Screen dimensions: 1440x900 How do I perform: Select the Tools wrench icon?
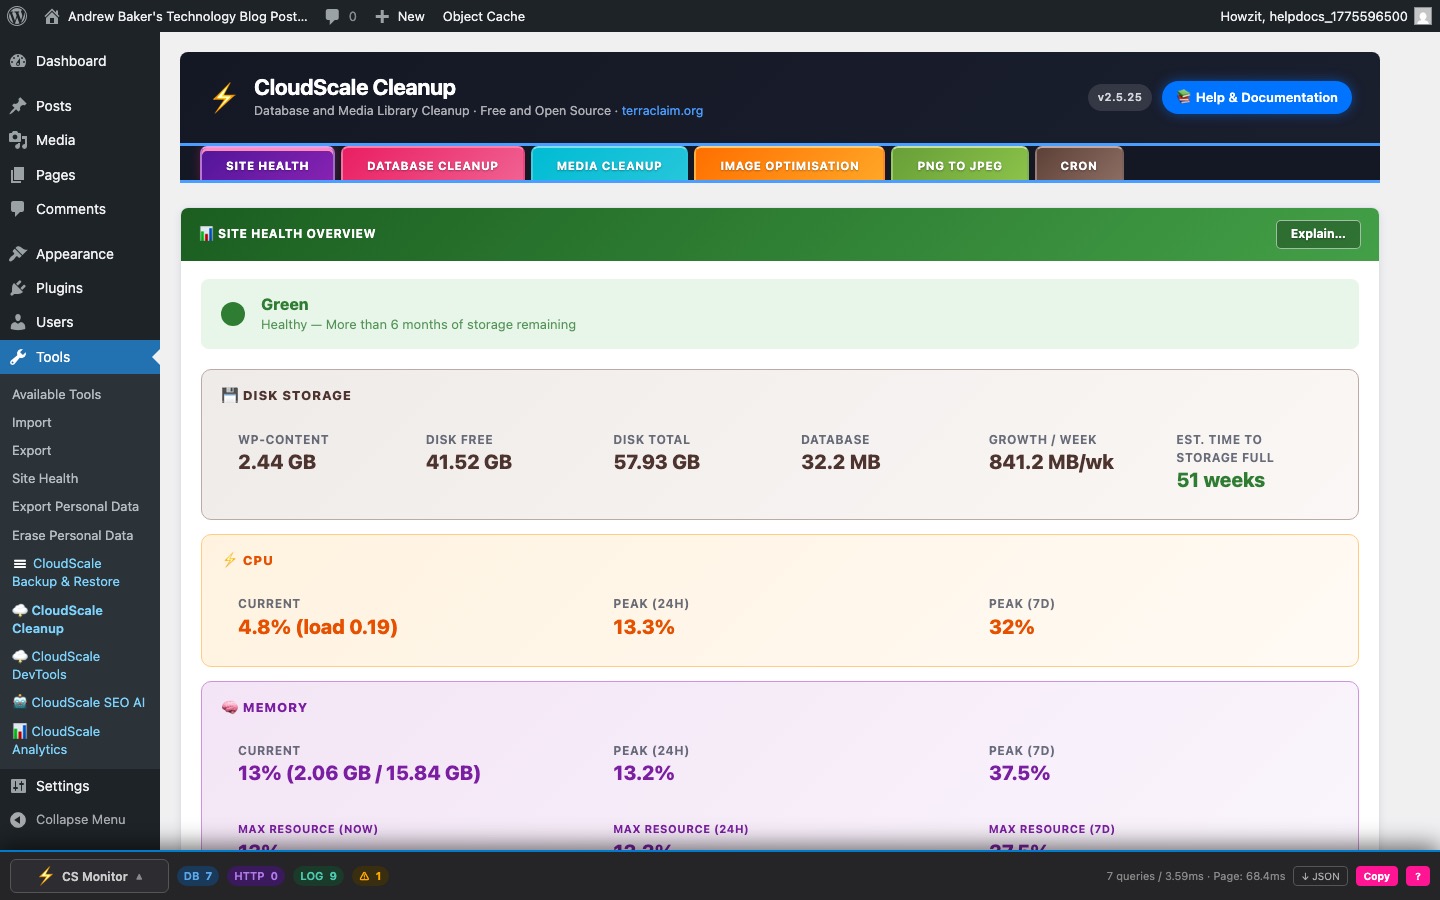[x=17, y=357]
